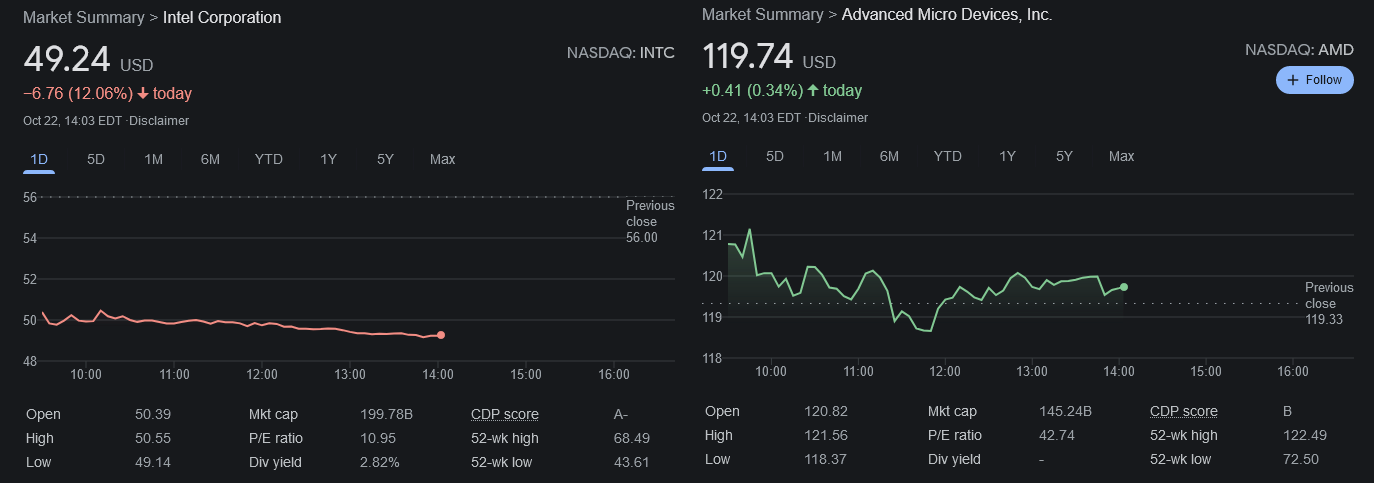Open Market Summary link above Intel Corporation
This screenshot has width=1374, height=483.
coord(83,17)
